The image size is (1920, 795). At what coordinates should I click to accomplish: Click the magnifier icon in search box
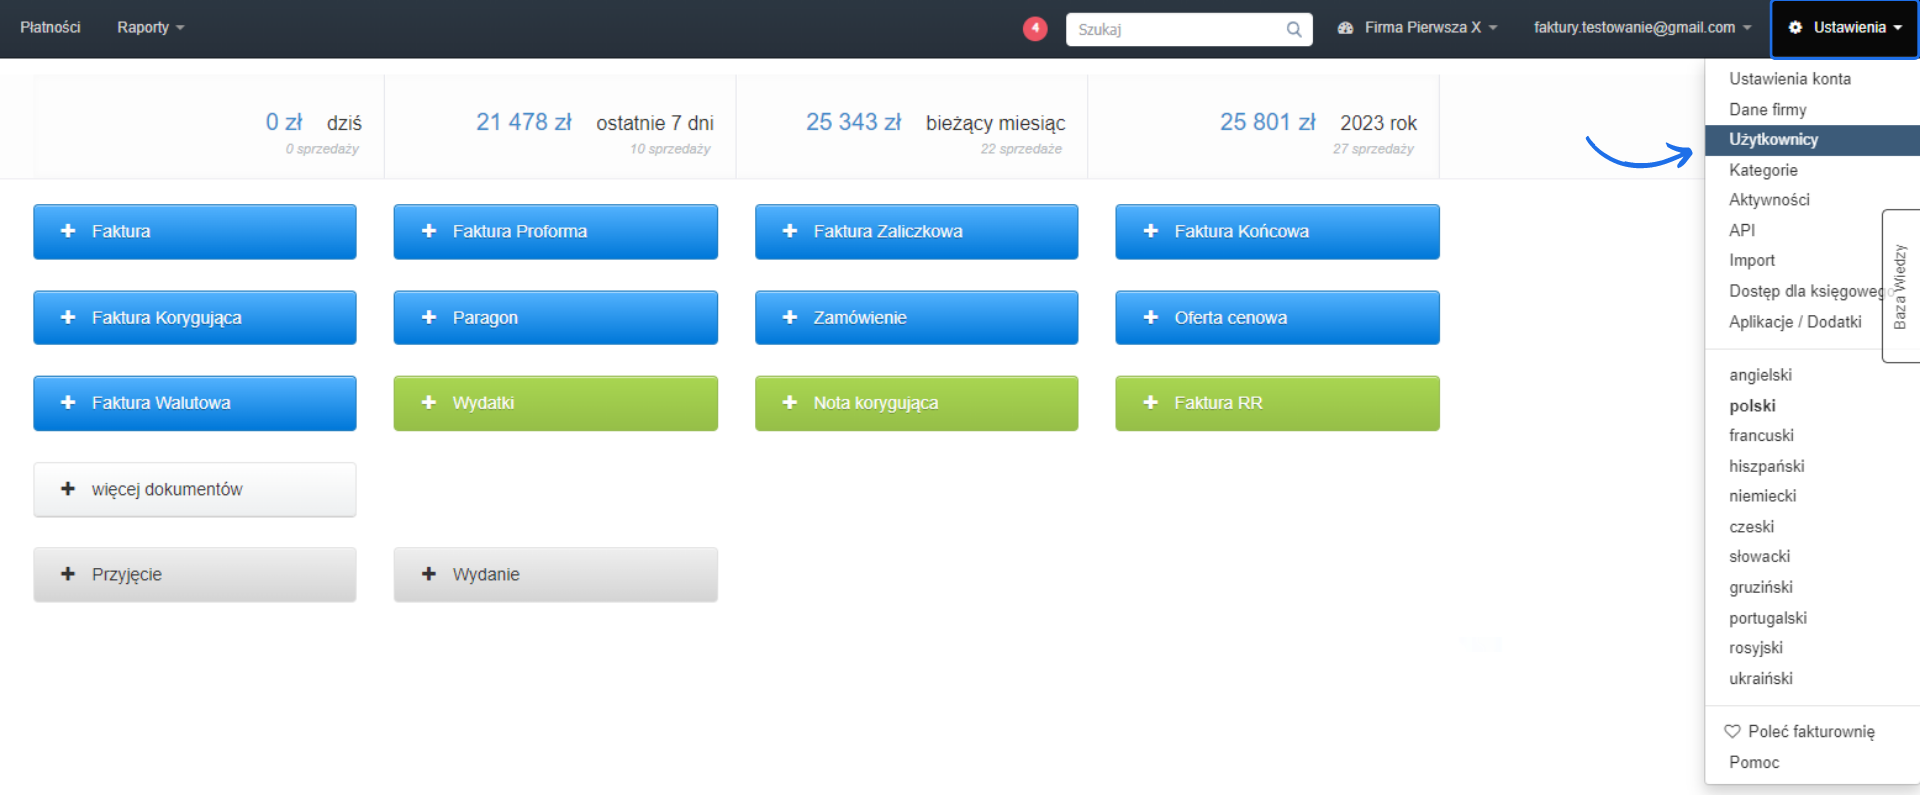click(1294, 29)
